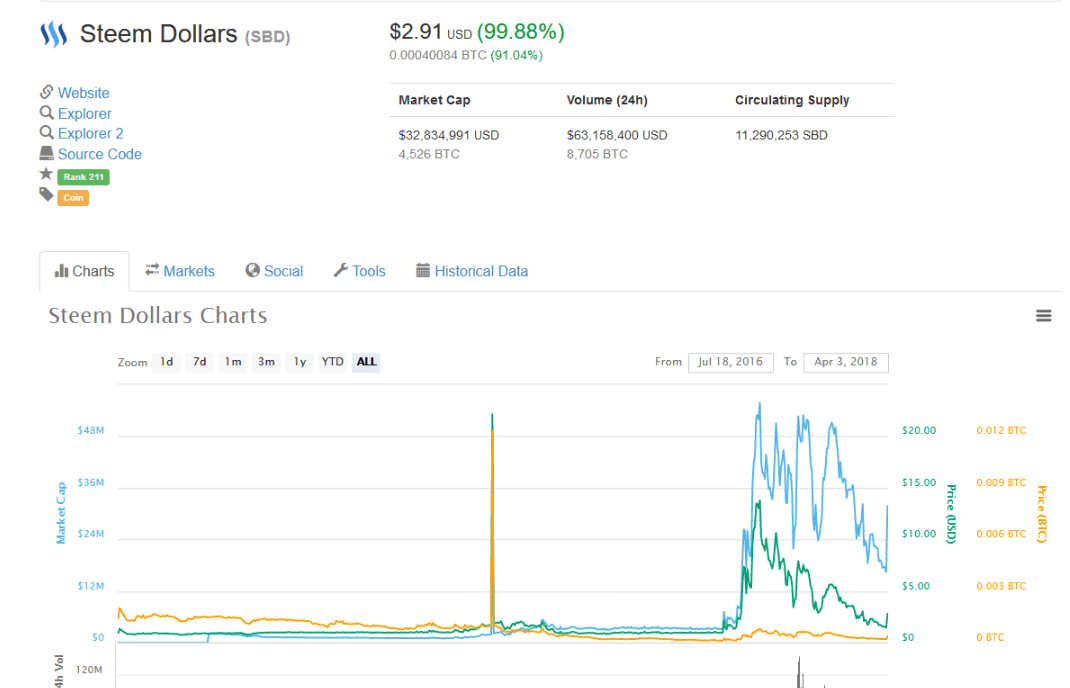
Task: Click the calendar icon beside Historical Data
Action: pos(423,270)
